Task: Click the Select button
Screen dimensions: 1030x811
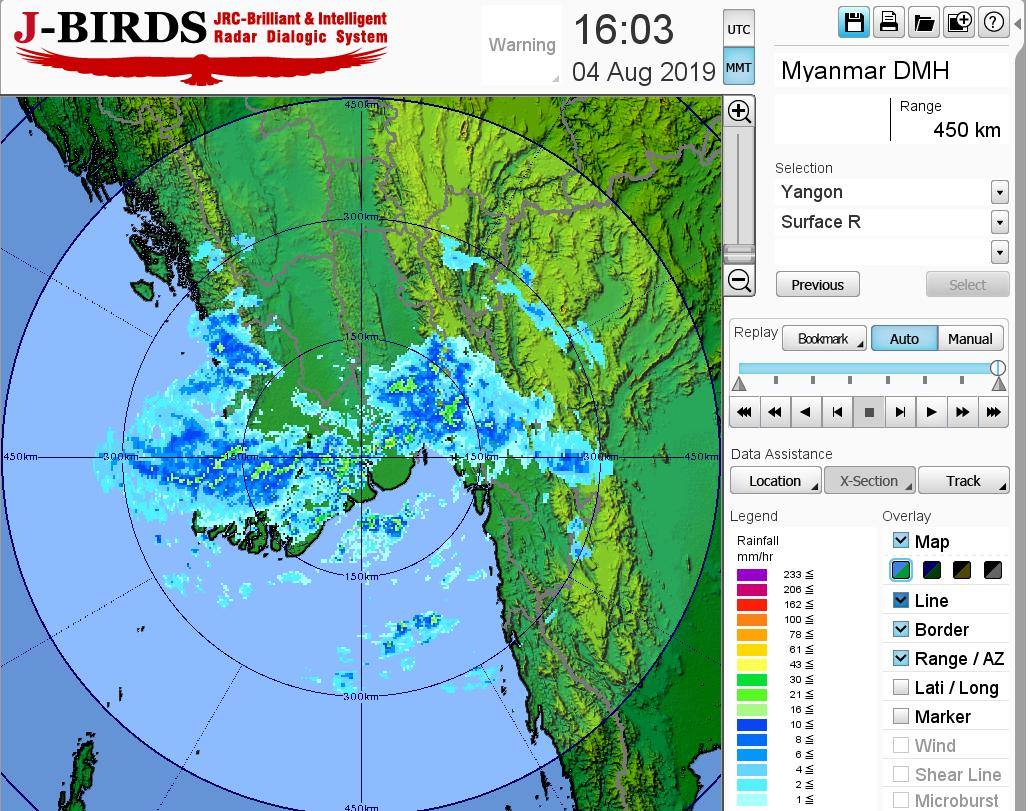Action: tap(968, 284)
